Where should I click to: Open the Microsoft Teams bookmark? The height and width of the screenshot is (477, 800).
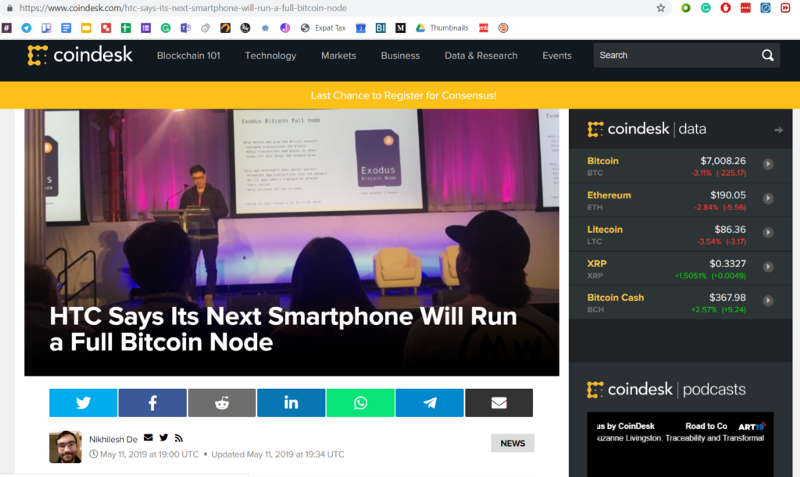185,28
